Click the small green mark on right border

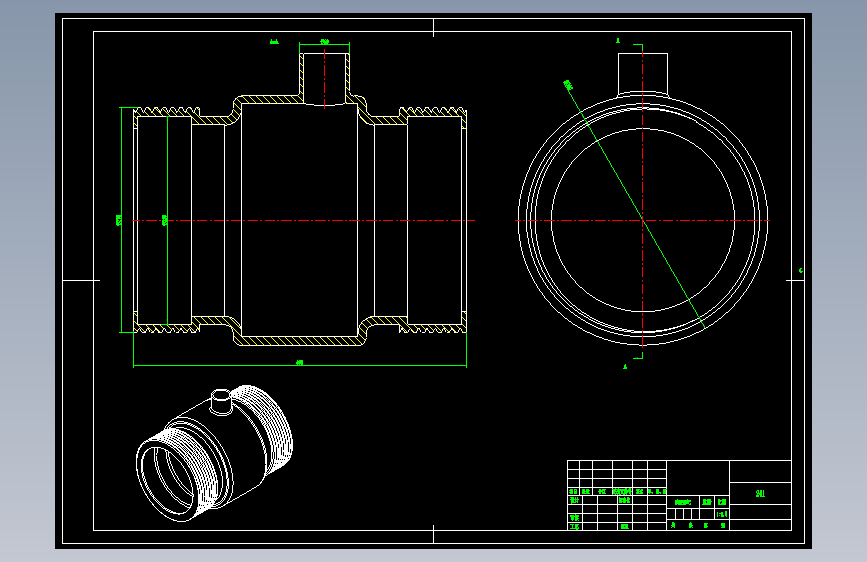coord(801,270)
